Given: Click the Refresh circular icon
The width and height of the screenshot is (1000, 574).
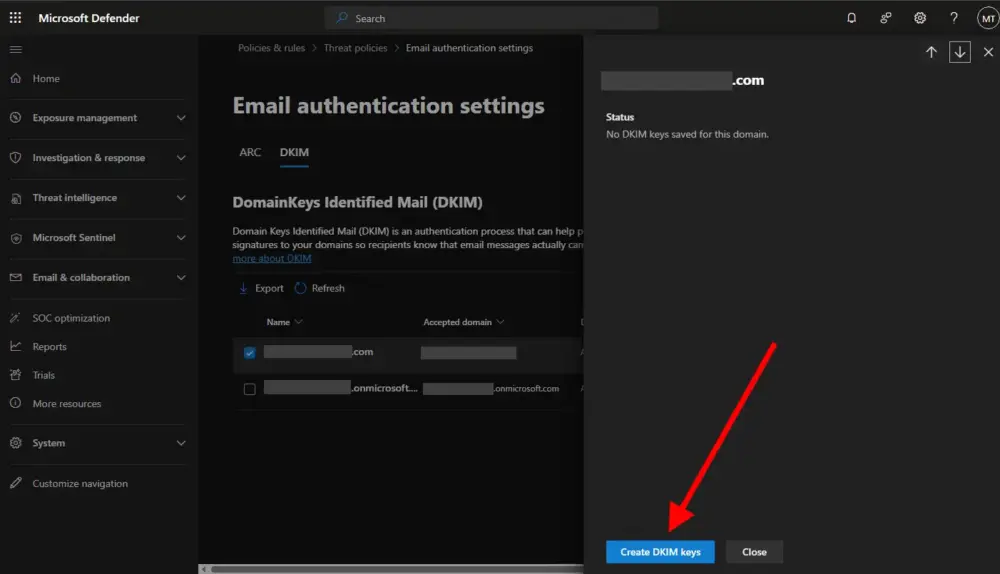Looking at the screenshot, I should (300, 288).
